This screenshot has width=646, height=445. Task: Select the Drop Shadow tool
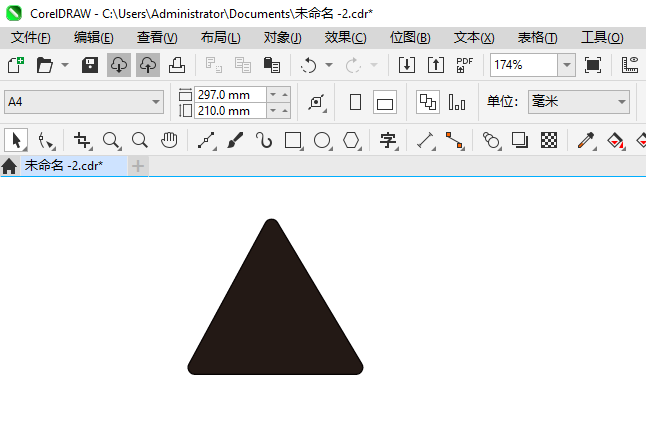(520, 141)
